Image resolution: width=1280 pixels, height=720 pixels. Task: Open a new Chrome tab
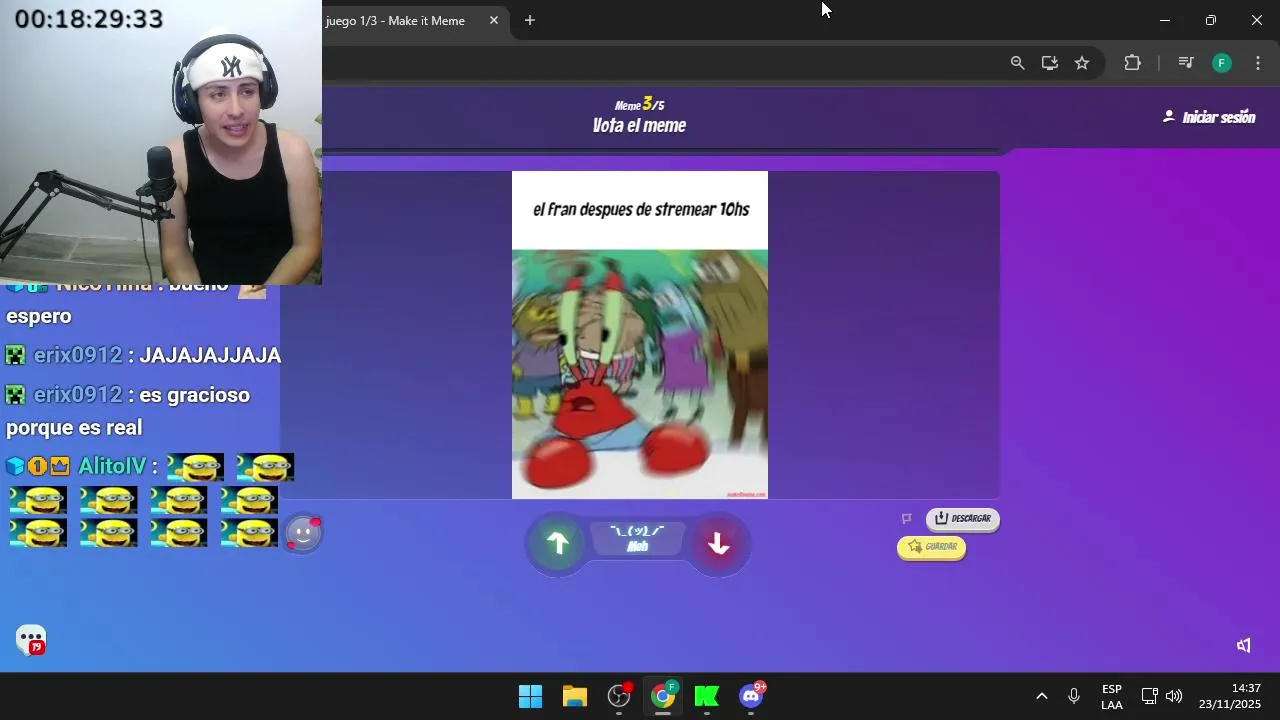530,20
